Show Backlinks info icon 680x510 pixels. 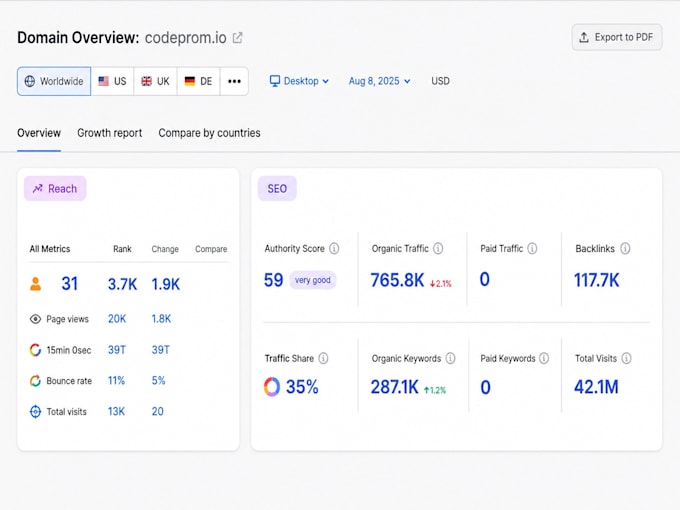click(x=625, y=248)
